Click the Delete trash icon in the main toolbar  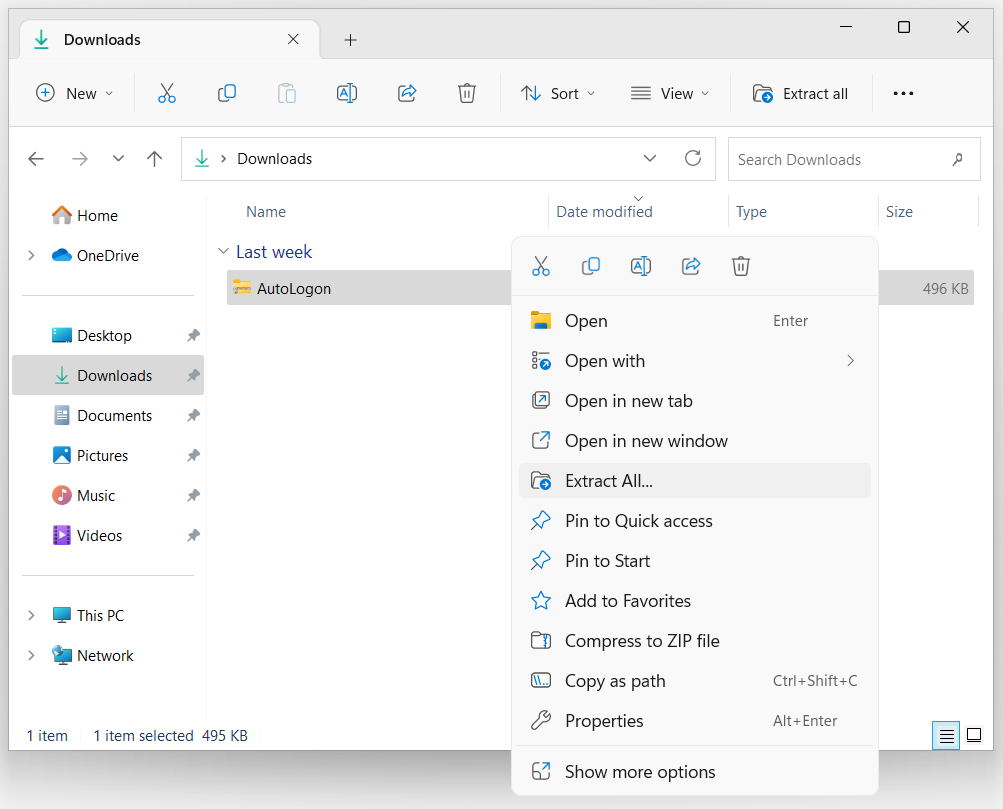pyautogui.click(x=467, y=93)
